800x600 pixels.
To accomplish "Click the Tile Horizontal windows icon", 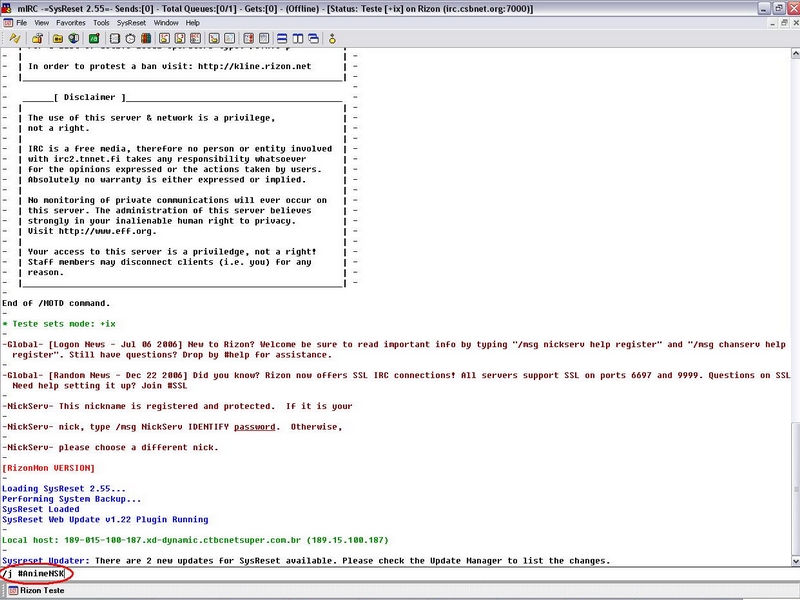I will tap(283, 38).
